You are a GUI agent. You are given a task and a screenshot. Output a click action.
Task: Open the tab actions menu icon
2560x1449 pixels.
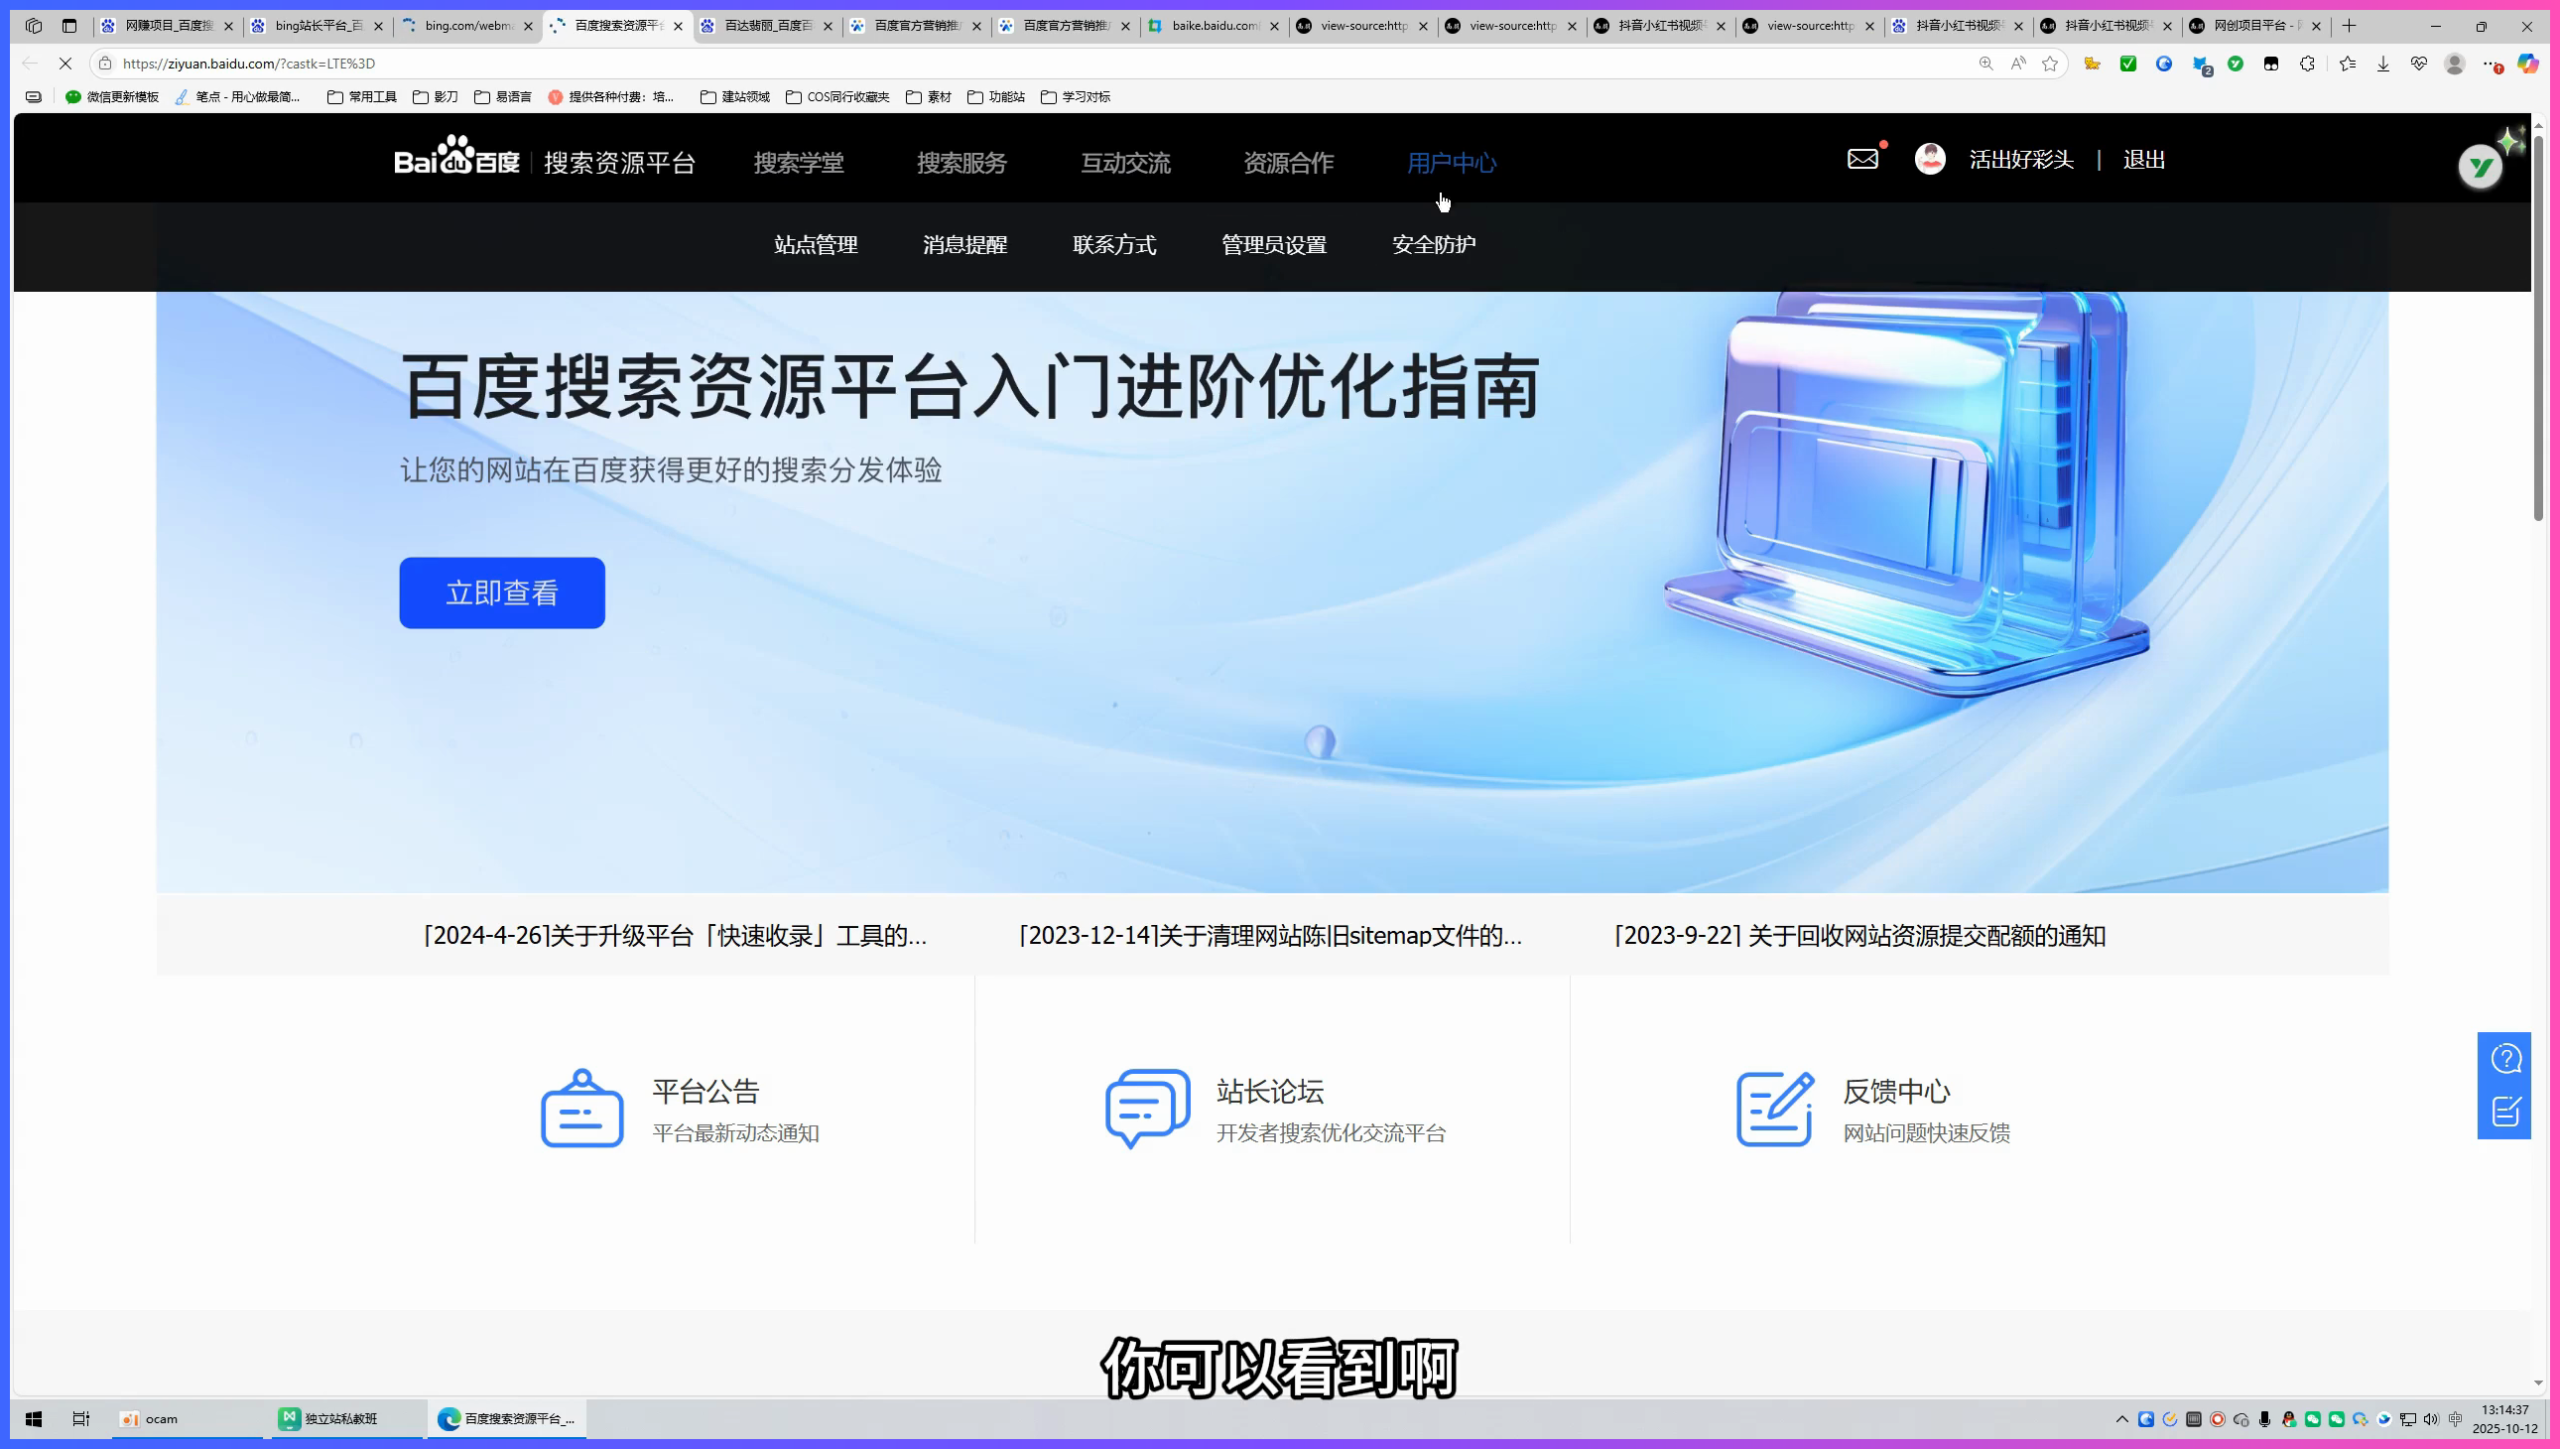[x=69, y=25]
